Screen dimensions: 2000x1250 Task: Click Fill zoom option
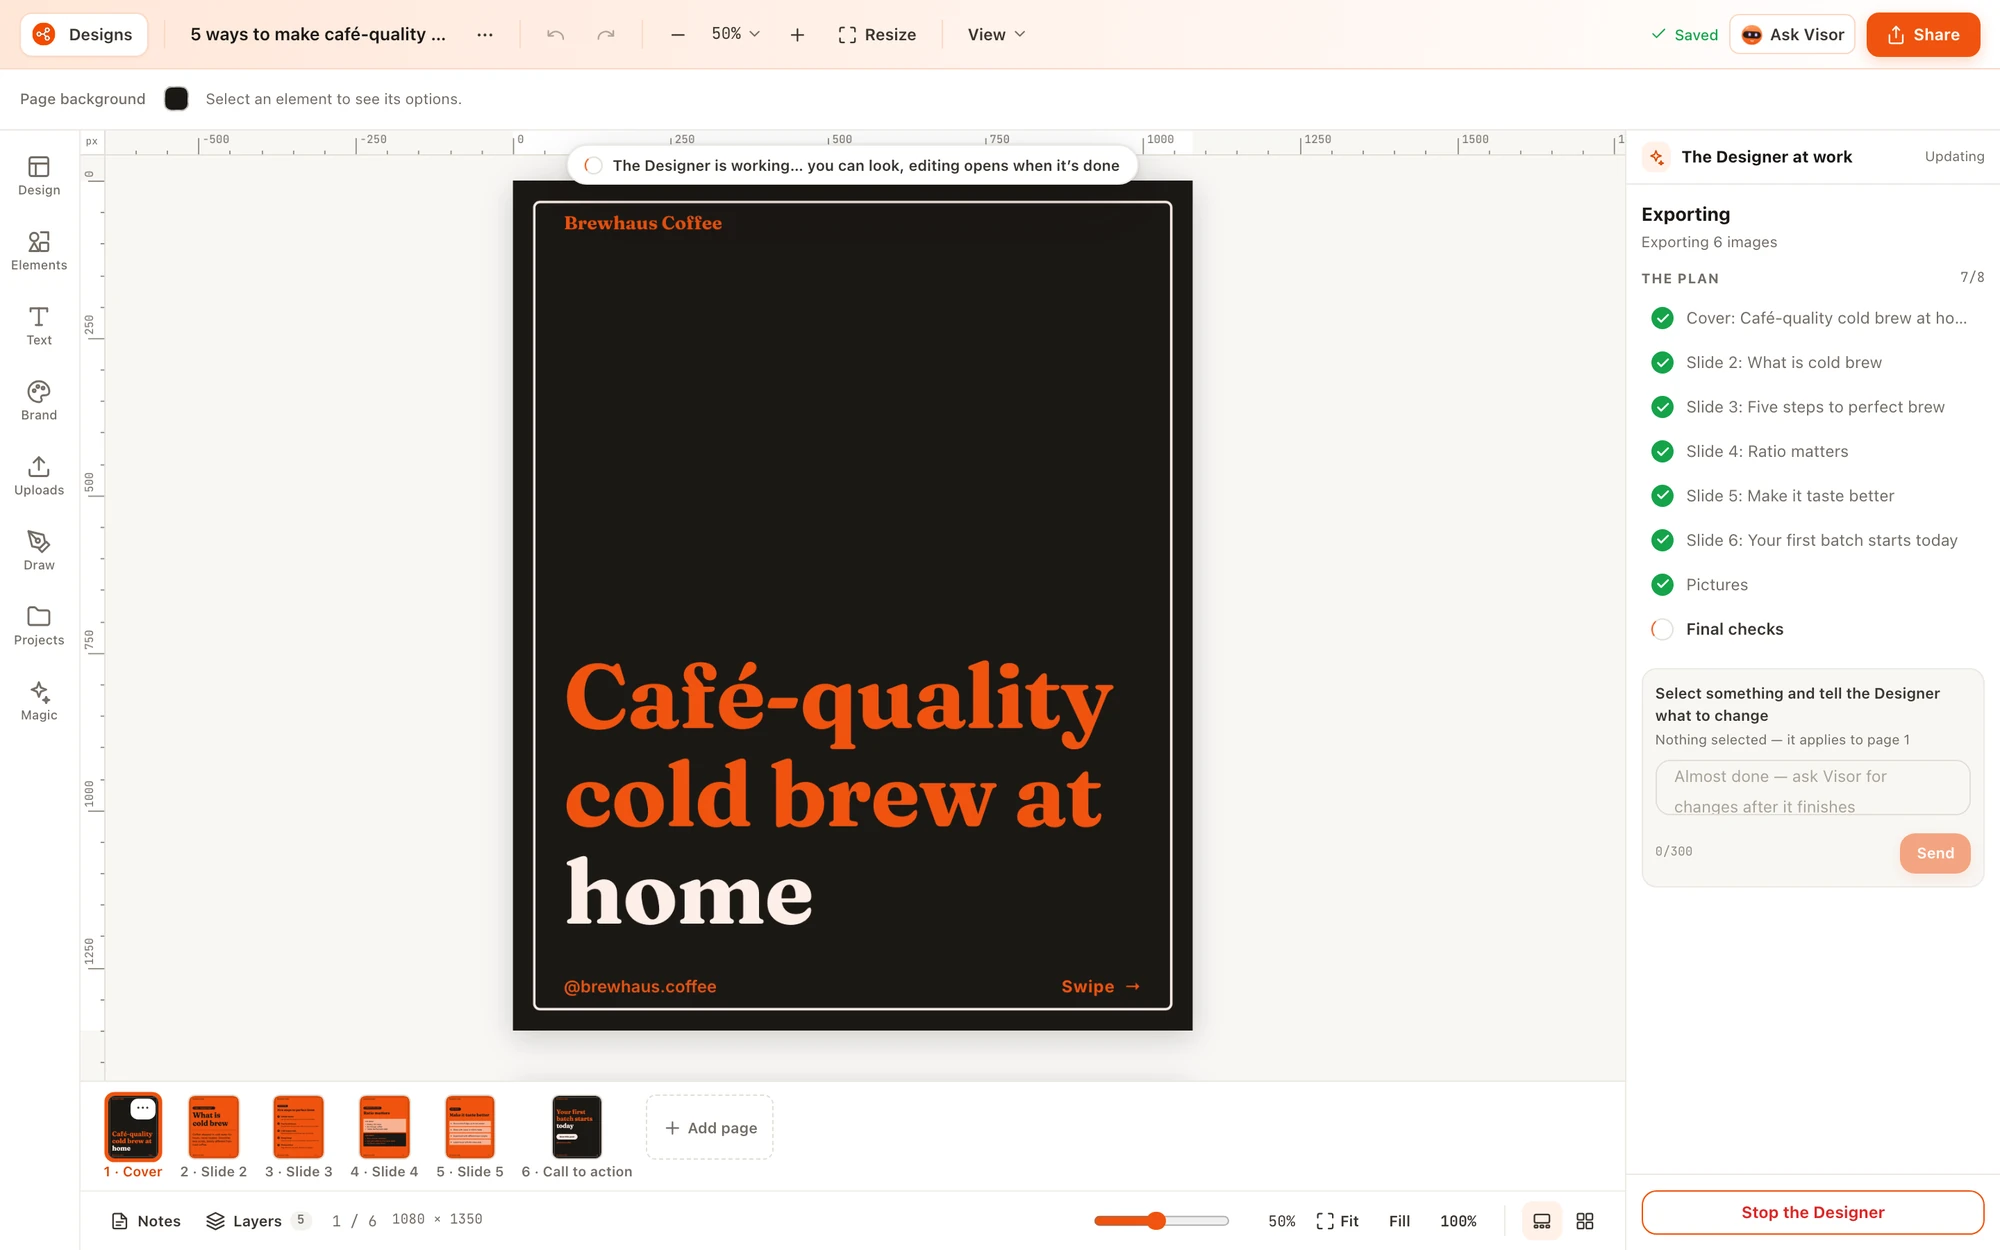click(1399, 1221)
